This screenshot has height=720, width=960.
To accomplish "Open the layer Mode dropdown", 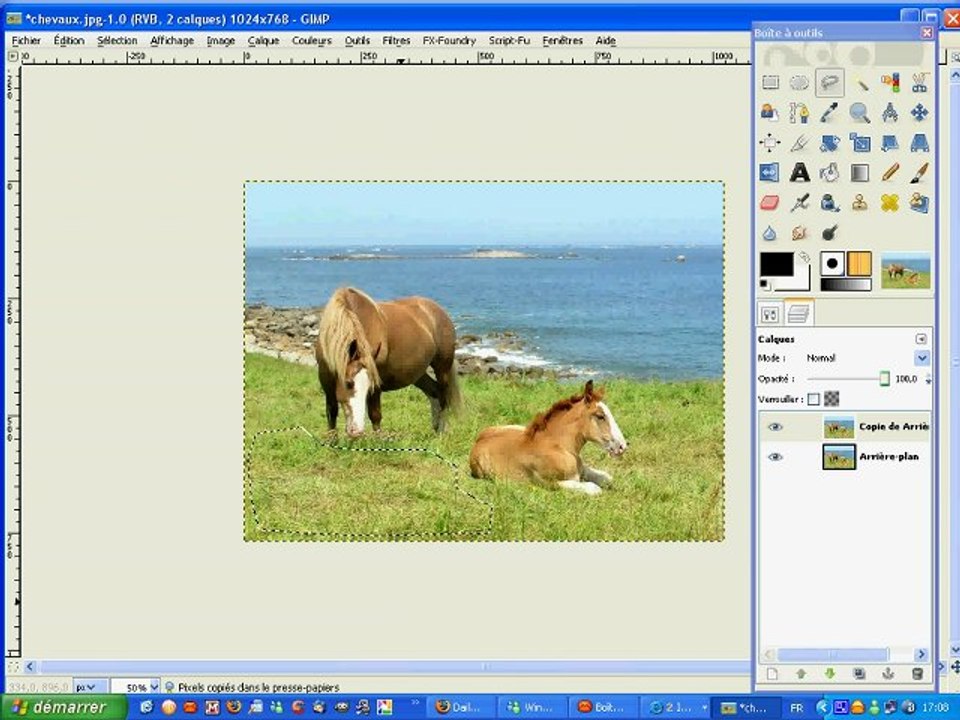I will point(921,358).
